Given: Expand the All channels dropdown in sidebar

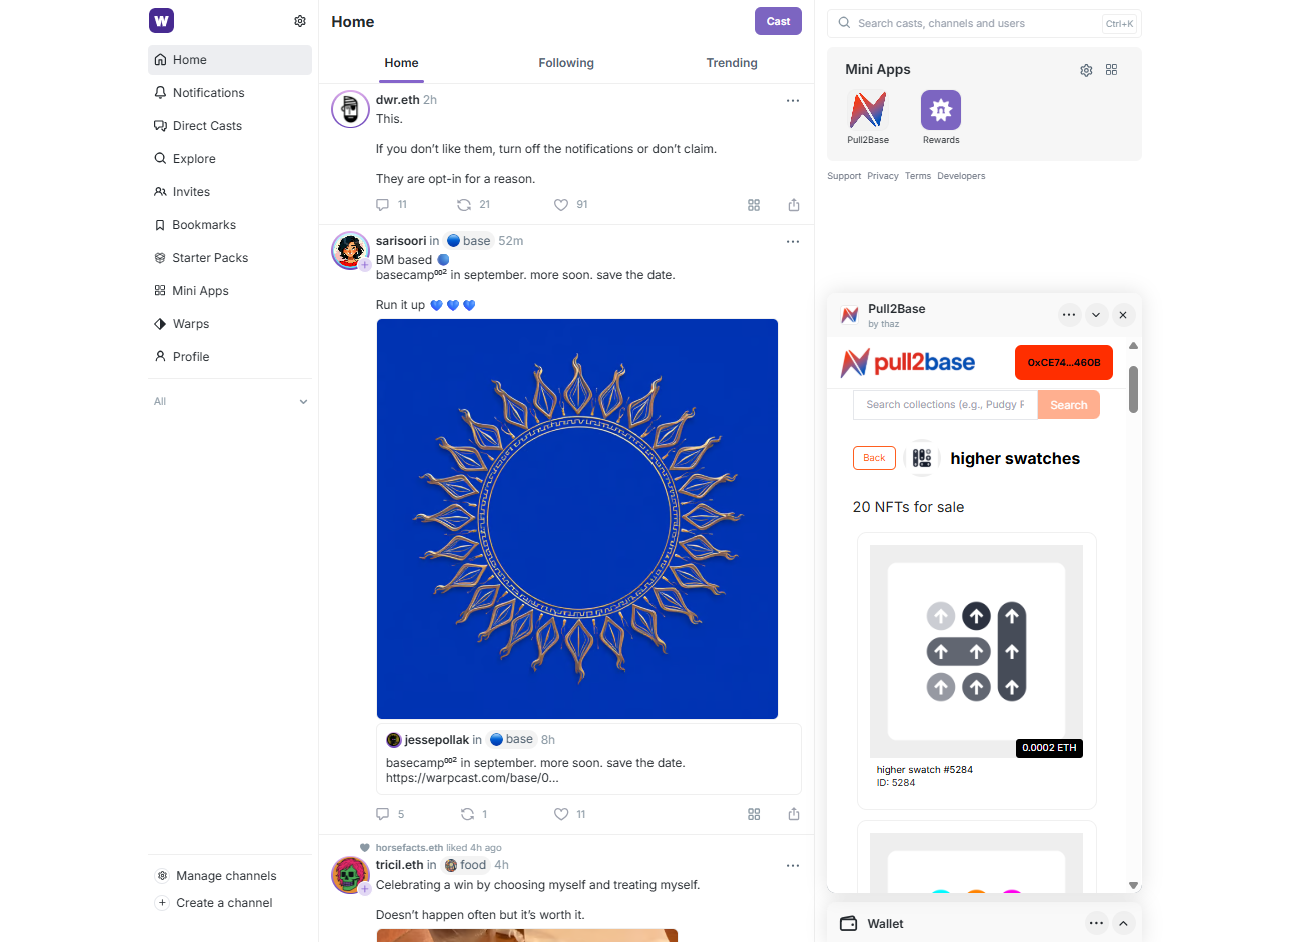Looking at the screenshot, I should click(303, 402).
